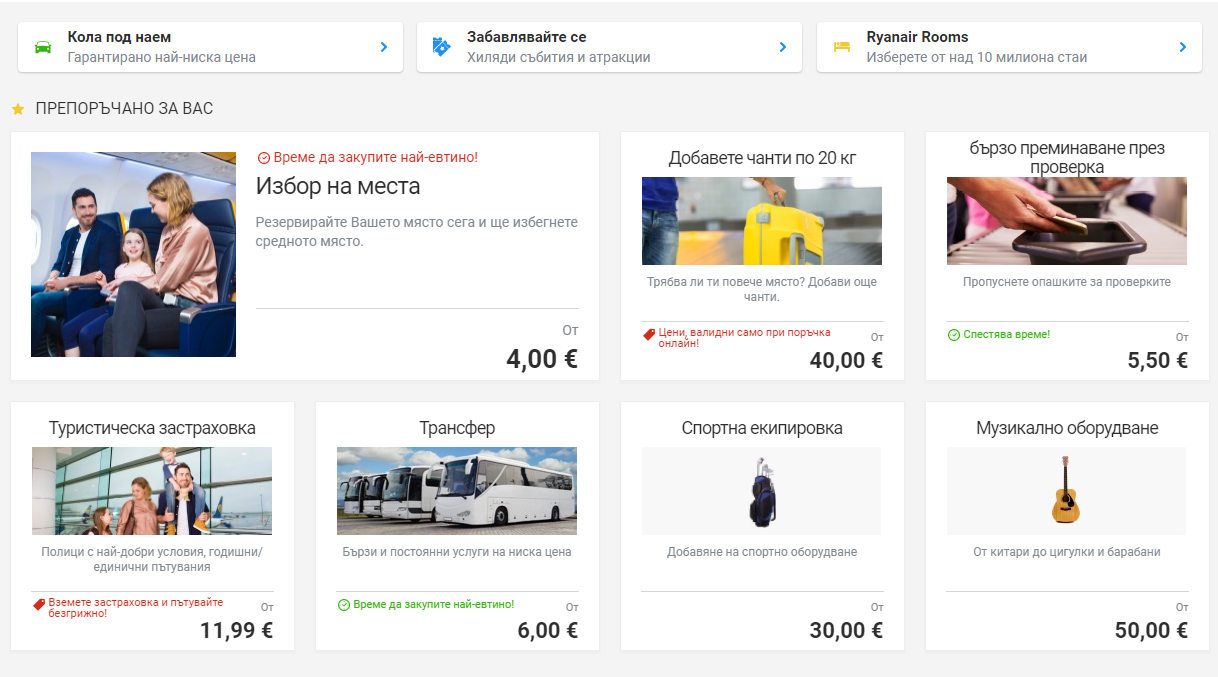The image size is (1218, 677).
Task: Click the green car rental icon
Action: point(43,47)
